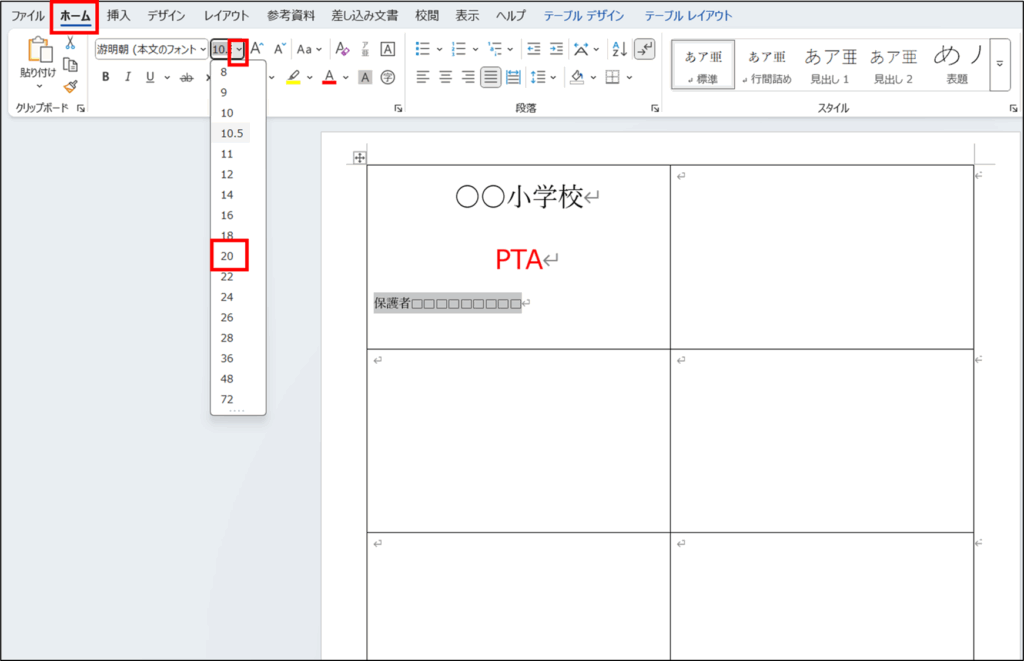This screenshot has height=661, width=1024.
Task: Open the レイアウト tab
Action: pyautogui.click(x=226, y=15)
